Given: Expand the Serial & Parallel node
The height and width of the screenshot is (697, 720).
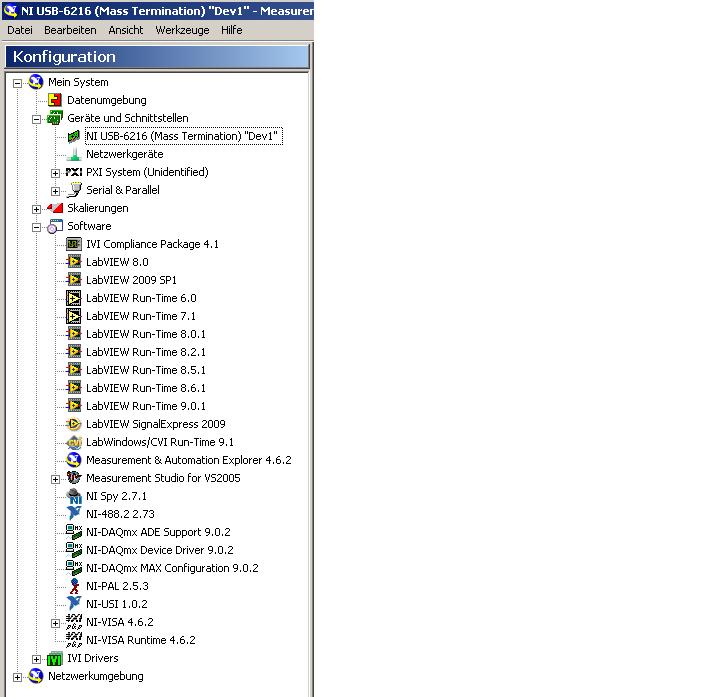Looking at the screenshot, I should click(55, 191).
